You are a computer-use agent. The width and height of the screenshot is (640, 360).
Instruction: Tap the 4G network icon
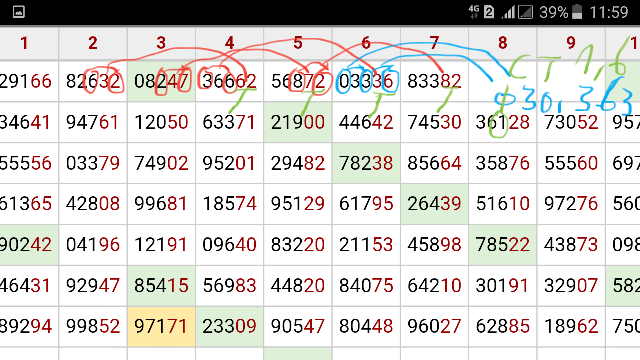click(474, 12)
